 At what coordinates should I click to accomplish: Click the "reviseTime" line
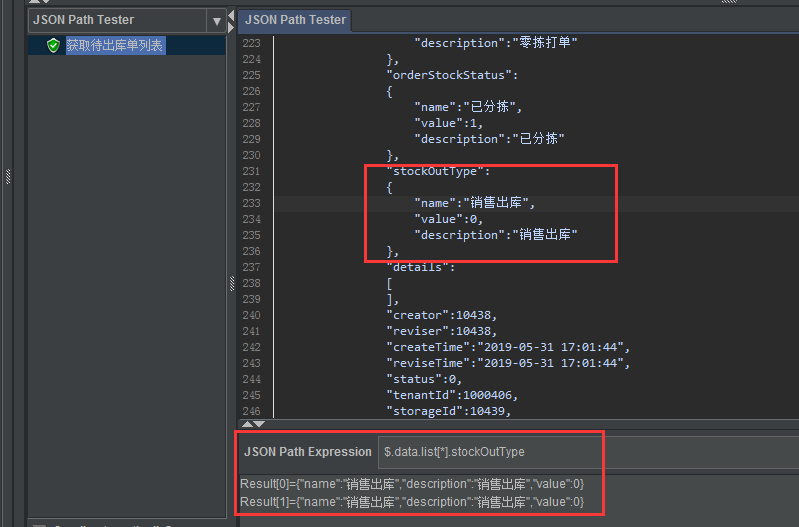(x=508, y=363)
